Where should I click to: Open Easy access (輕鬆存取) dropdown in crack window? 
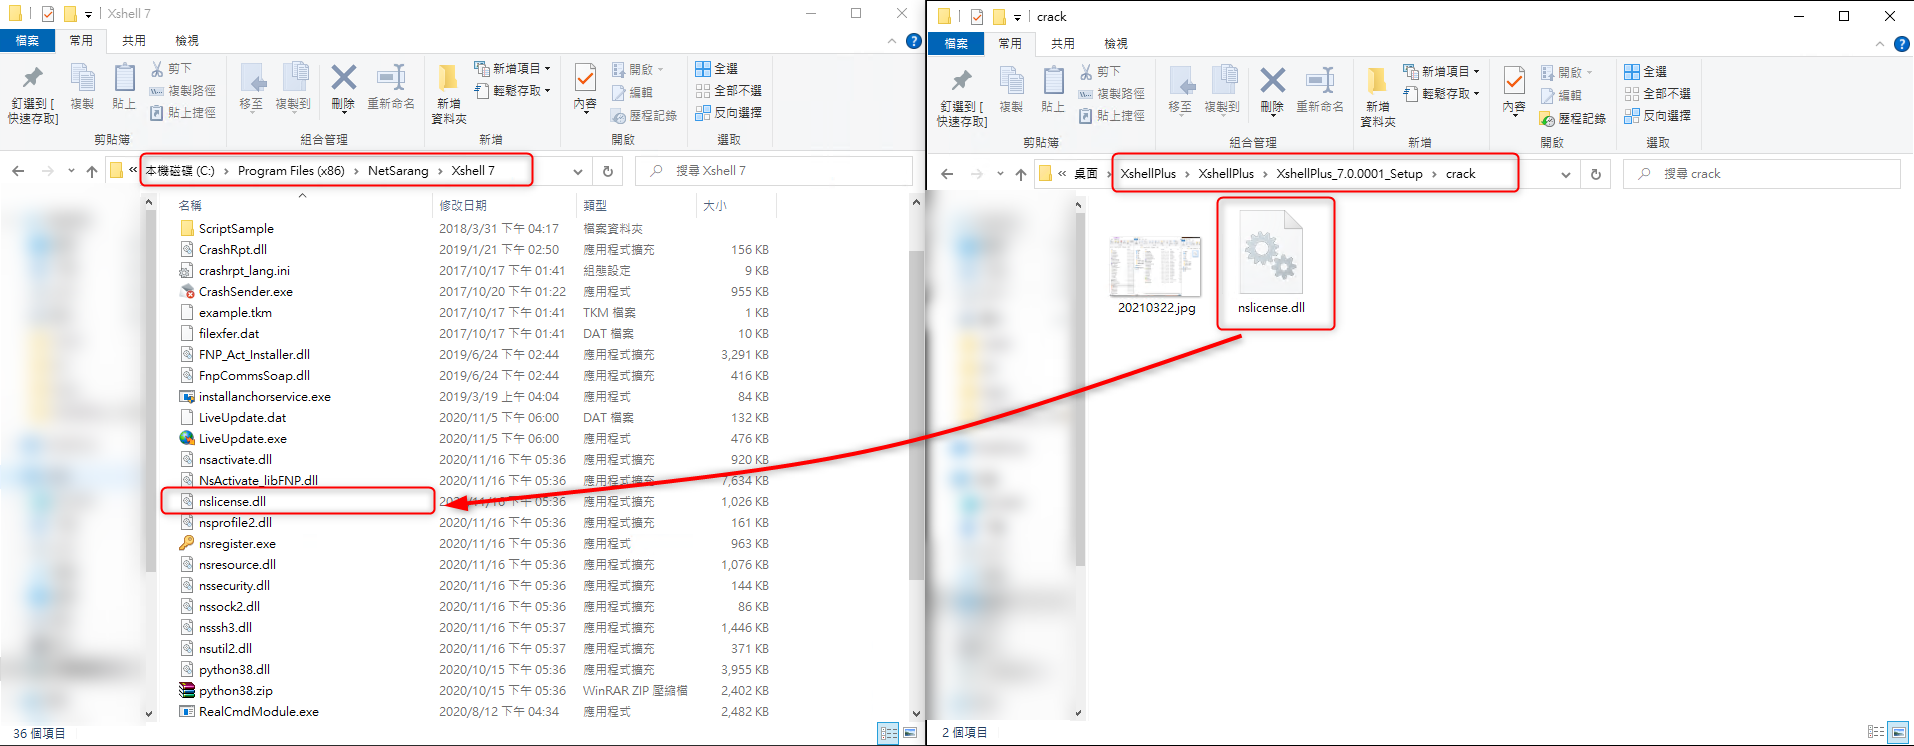[x=1441, y=94]
